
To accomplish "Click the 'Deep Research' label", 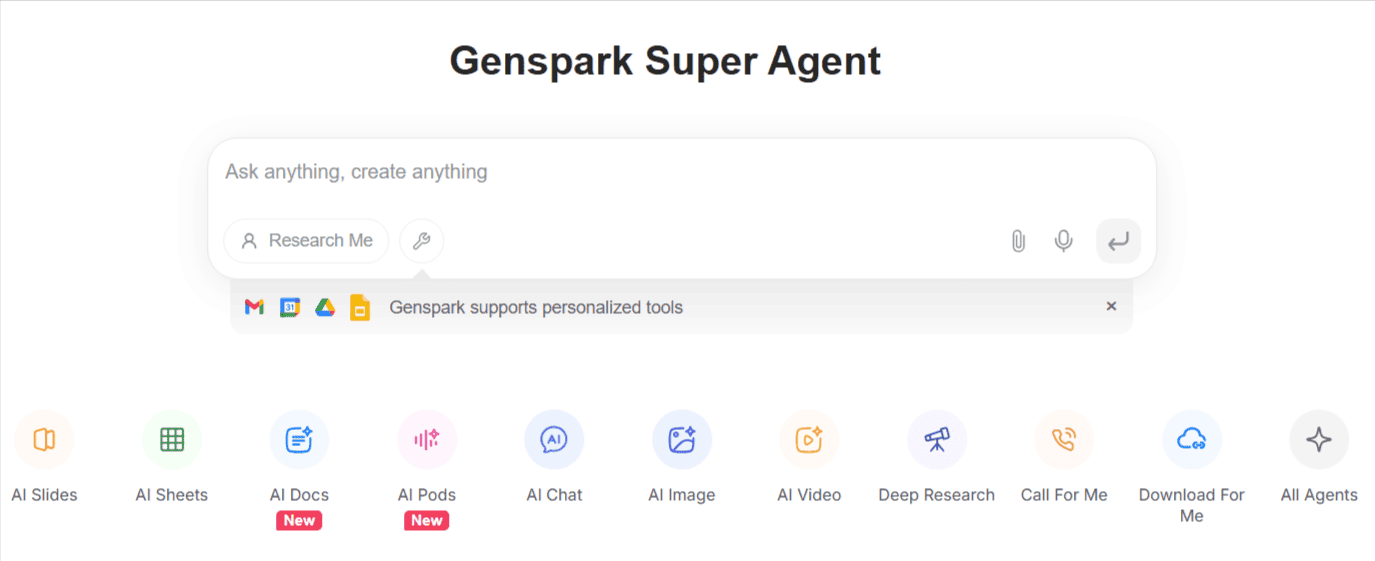I will [x=937, y=495].
